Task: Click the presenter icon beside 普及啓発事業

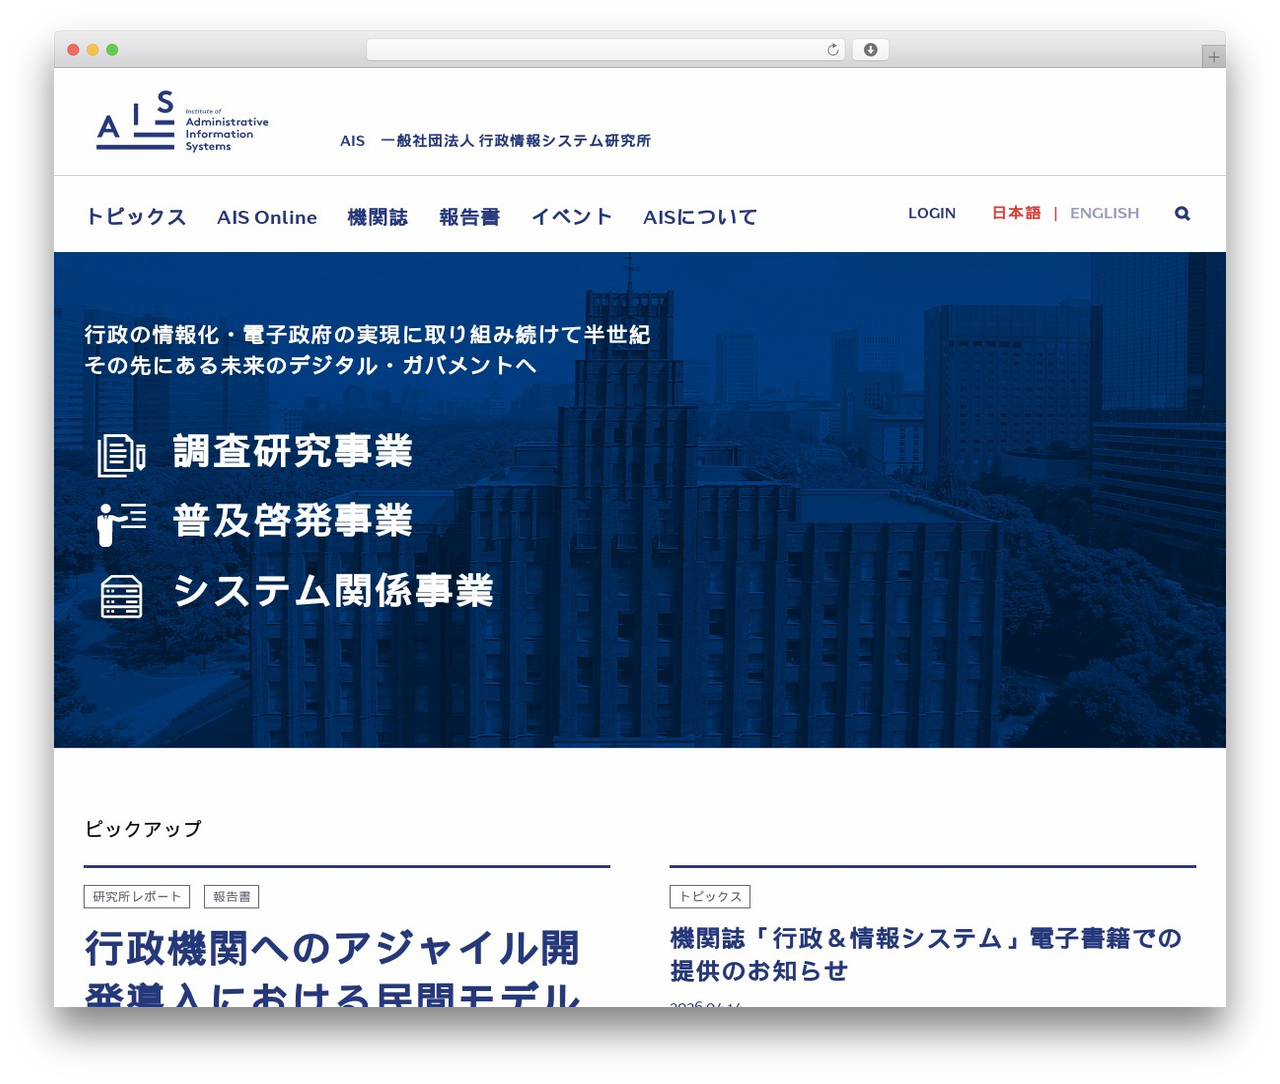Action: pos(121,523)
